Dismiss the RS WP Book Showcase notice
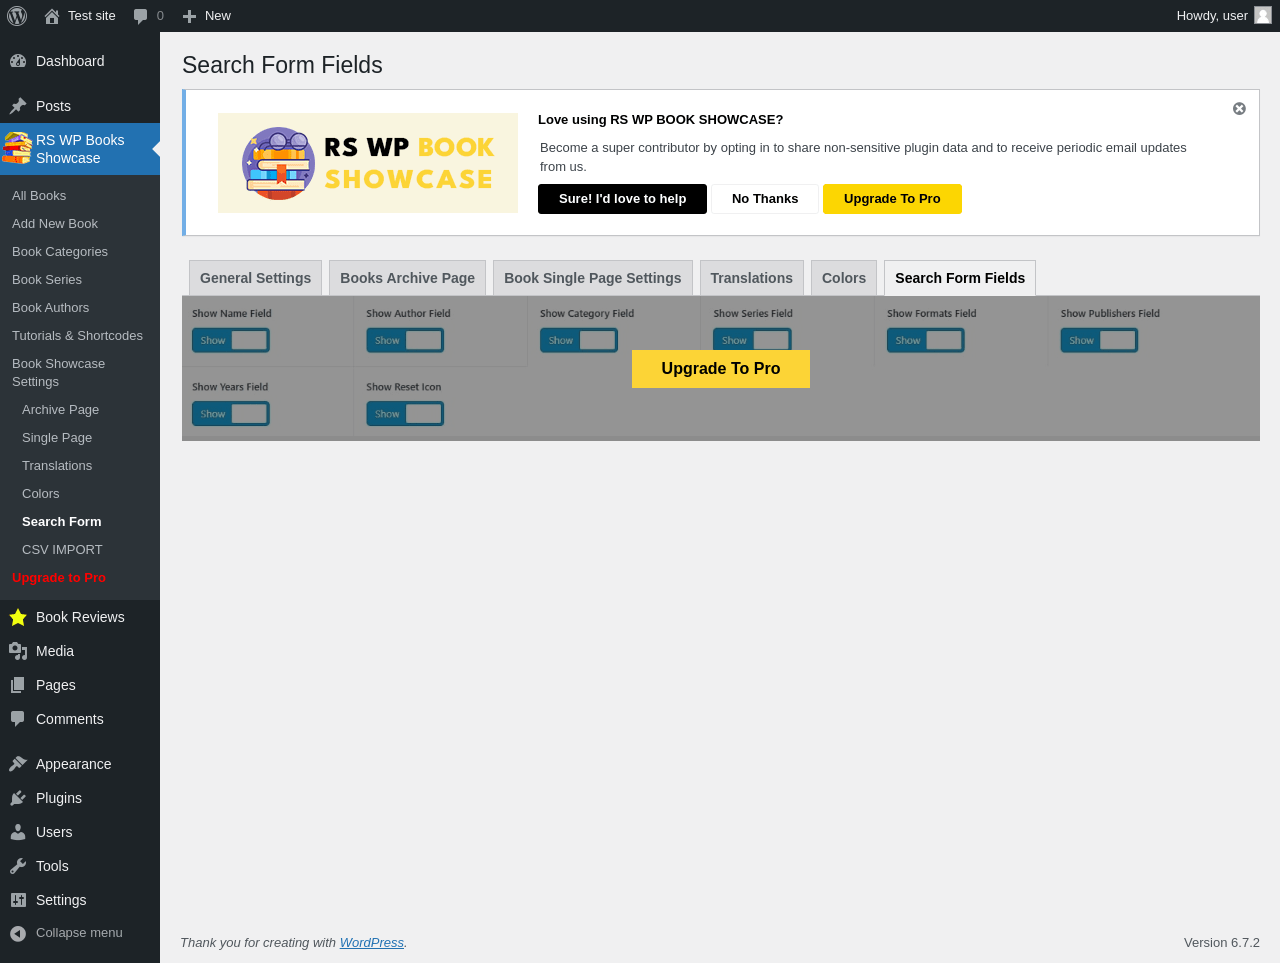 pyautogui.click(x=1239, y=109)
